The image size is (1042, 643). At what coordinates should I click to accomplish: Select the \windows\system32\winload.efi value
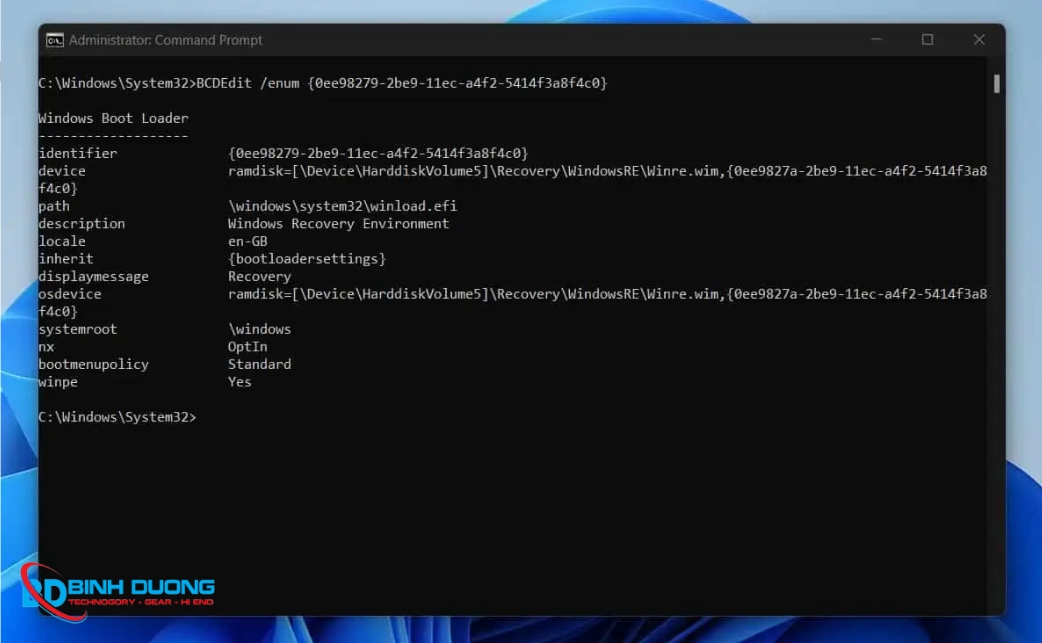[x=342, y=207]
